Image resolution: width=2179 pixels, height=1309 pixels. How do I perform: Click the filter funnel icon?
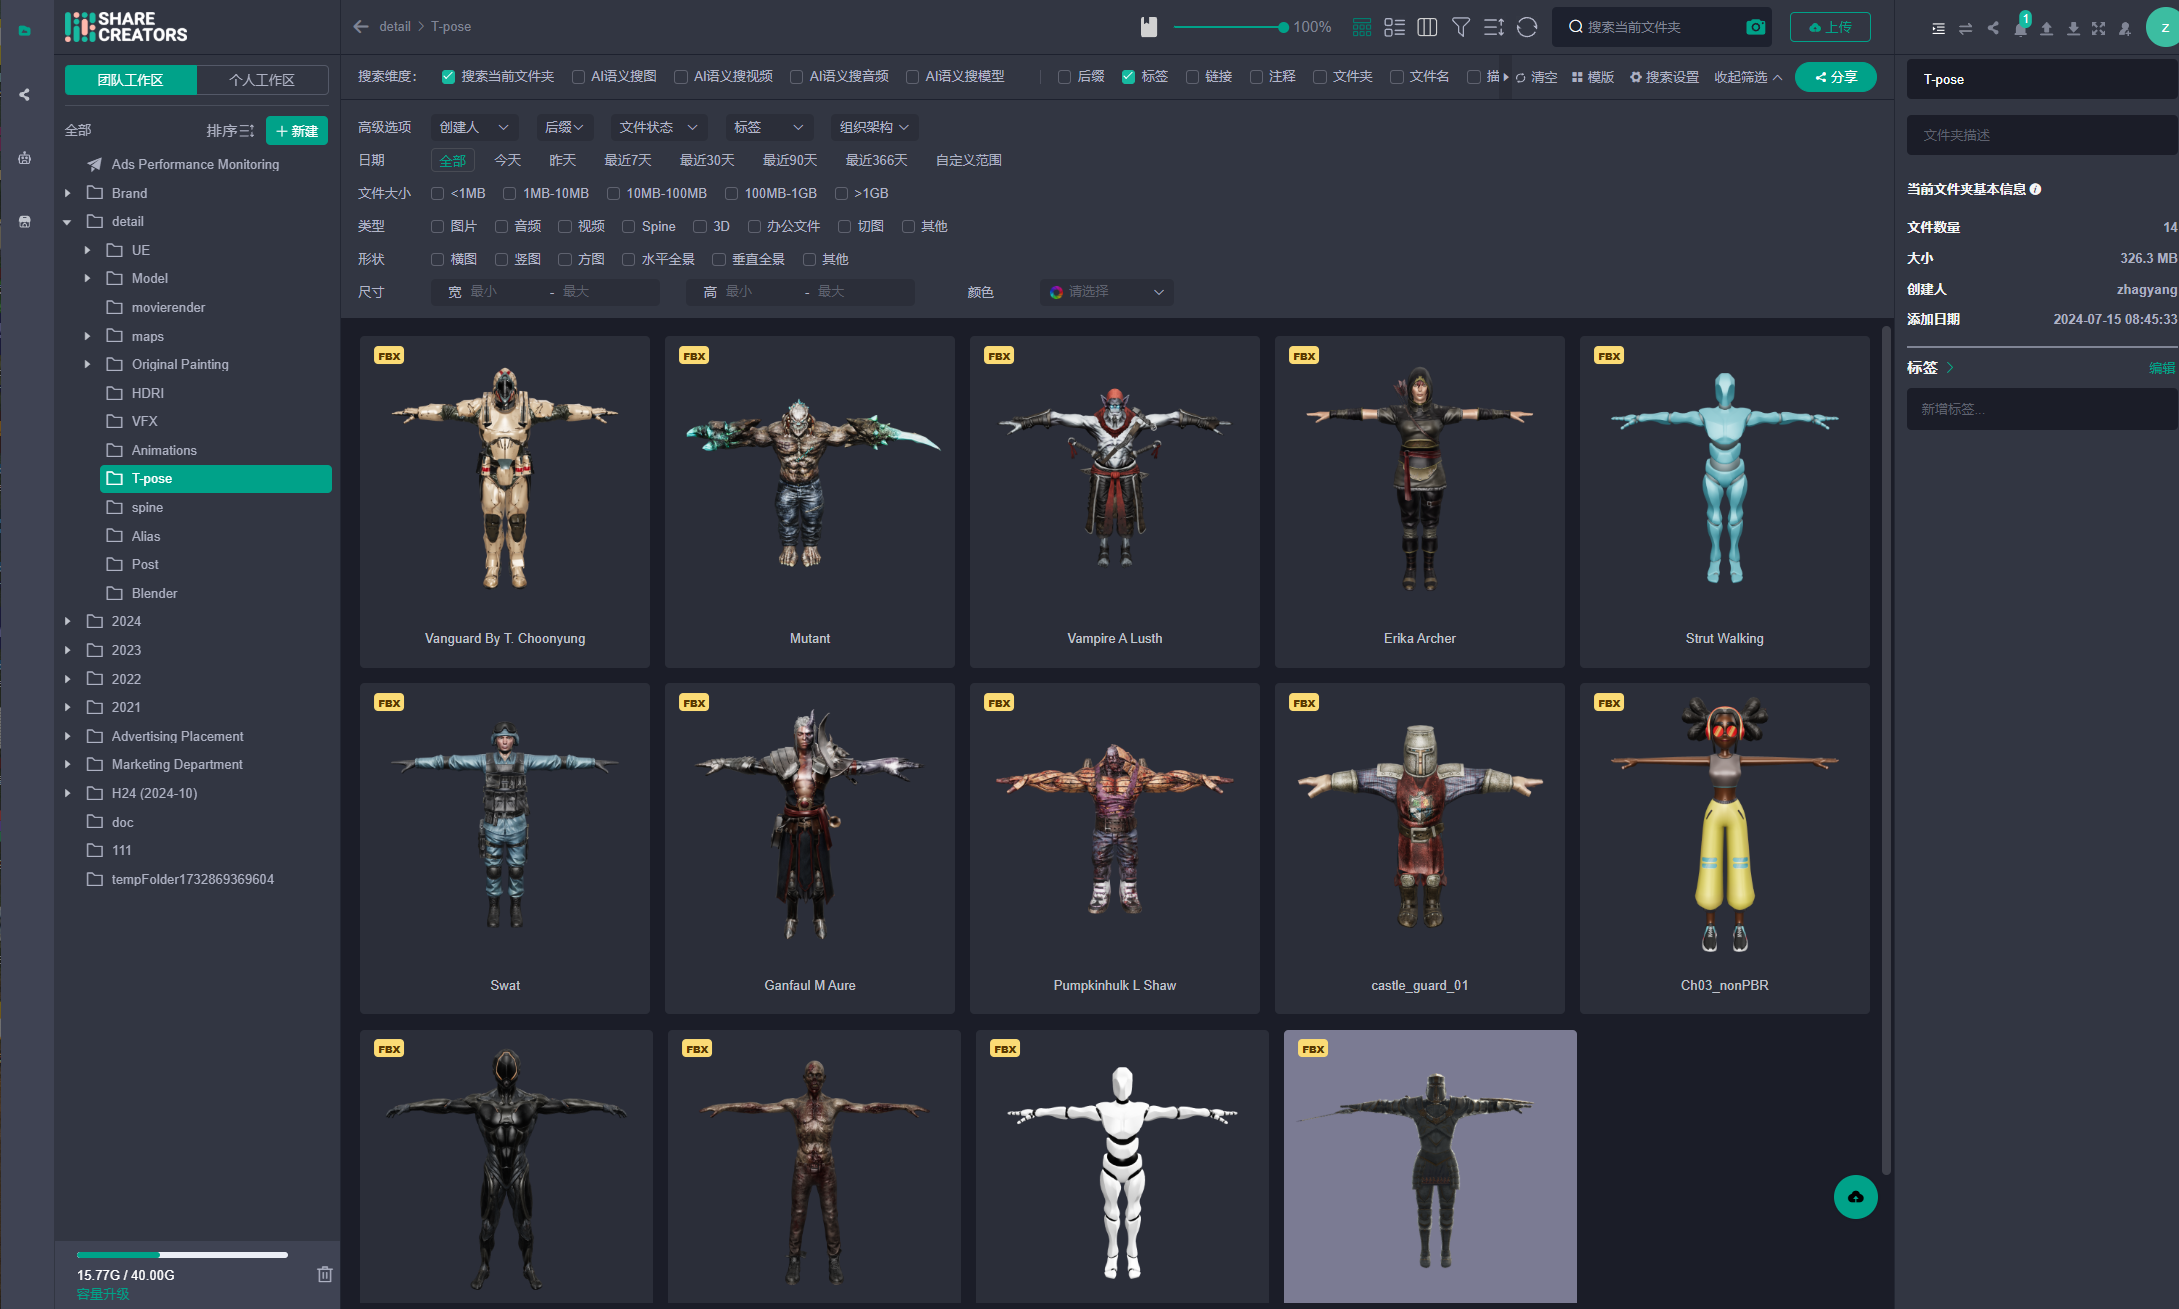pyautogui.click(x=1461, y=27)
